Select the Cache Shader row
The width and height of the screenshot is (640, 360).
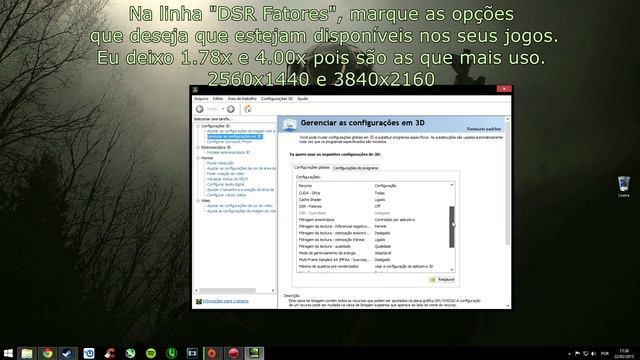click(373, 200)
